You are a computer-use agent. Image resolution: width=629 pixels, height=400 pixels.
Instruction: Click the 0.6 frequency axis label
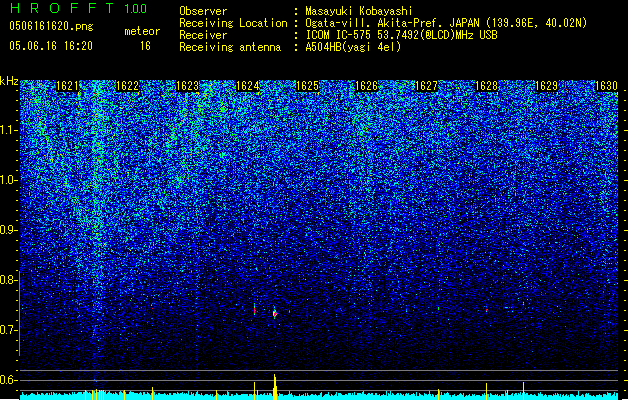pos(8,380)
